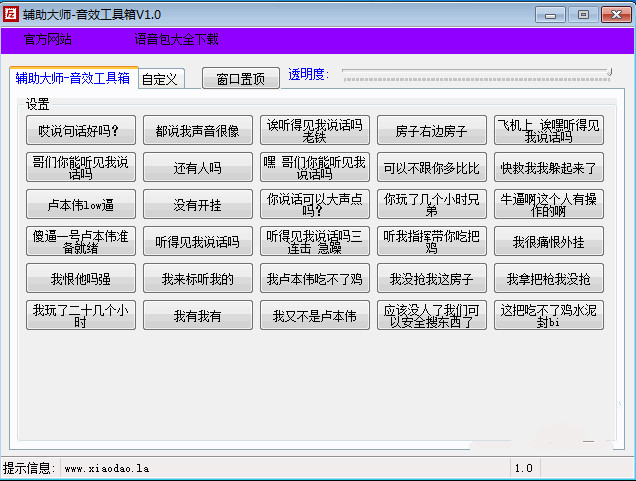
Task: Play the 快救我我躲起来了 sound
Action: pos(549,167)
